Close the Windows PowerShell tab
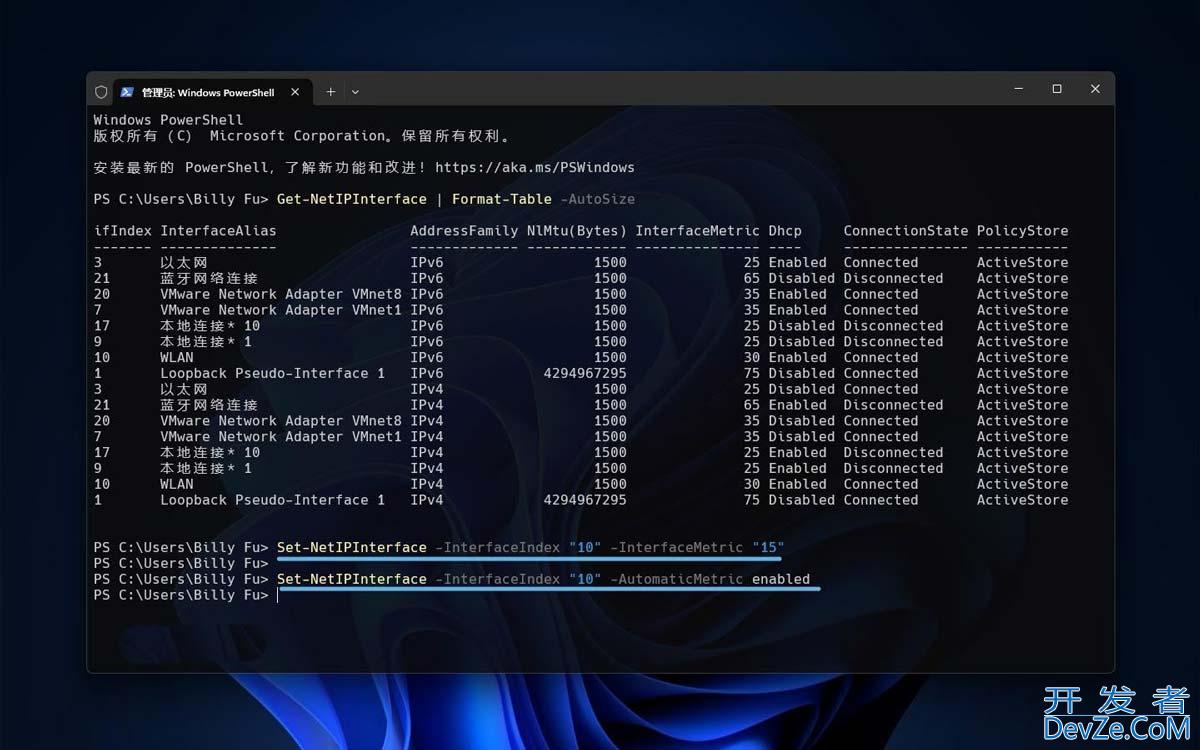The image size is (1200, 750). (295, 92)
